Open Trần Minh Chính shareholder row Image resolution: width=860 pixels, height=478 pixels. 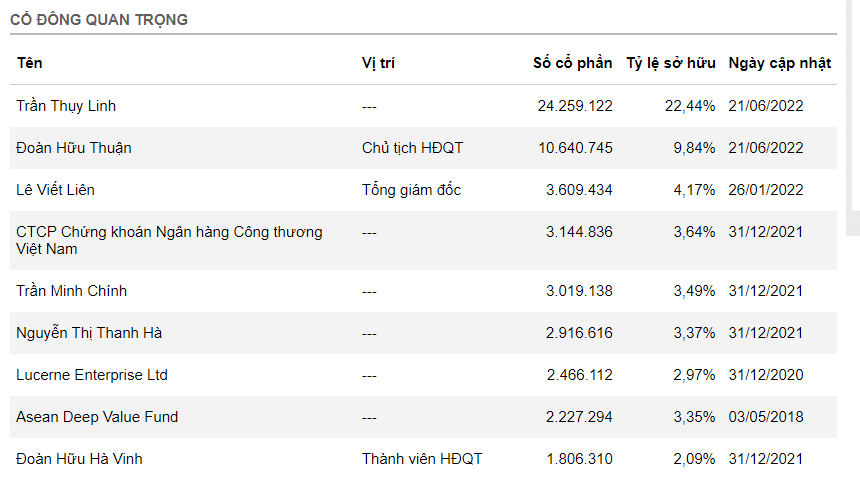coord(72,291)
